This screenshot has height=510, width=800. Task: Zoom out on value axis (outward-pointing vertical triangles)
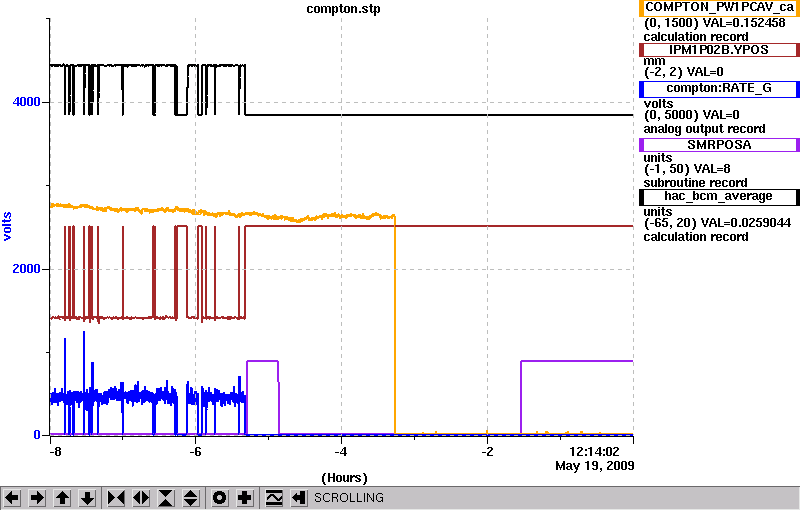(x=191, y=497)
